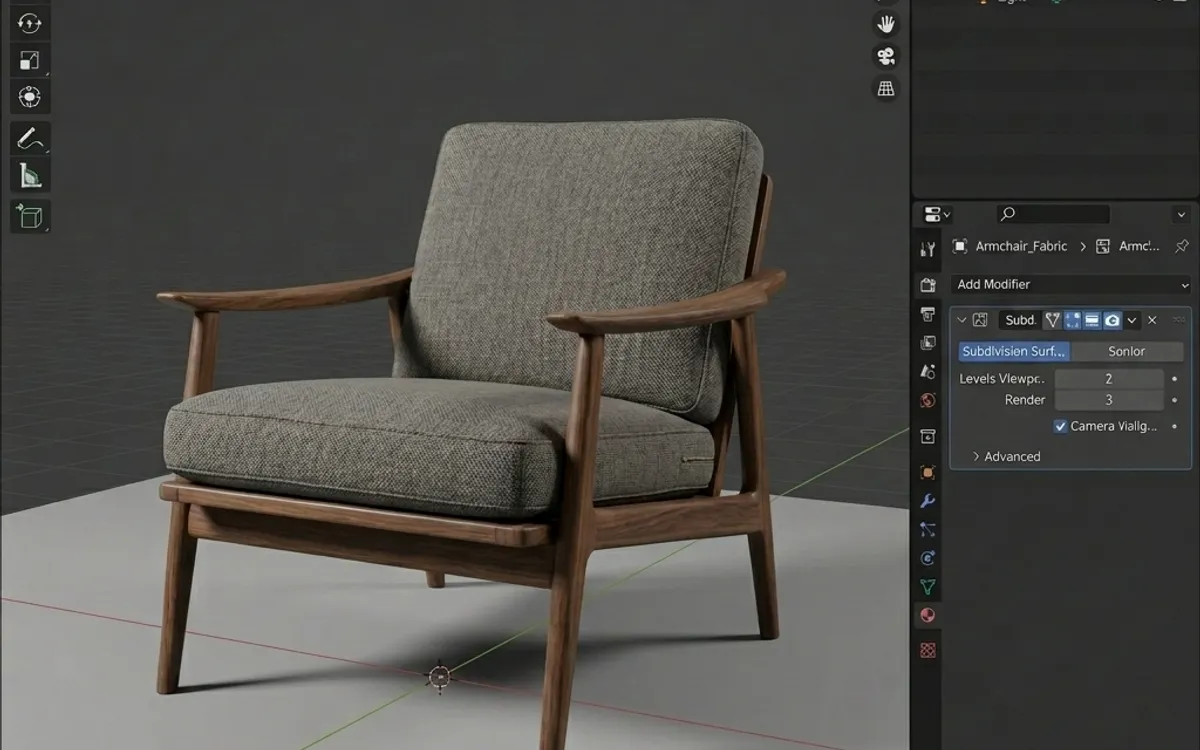Screen dimensions: 1200x750
Task: Select the Transform tool
Action: (30, 97)
